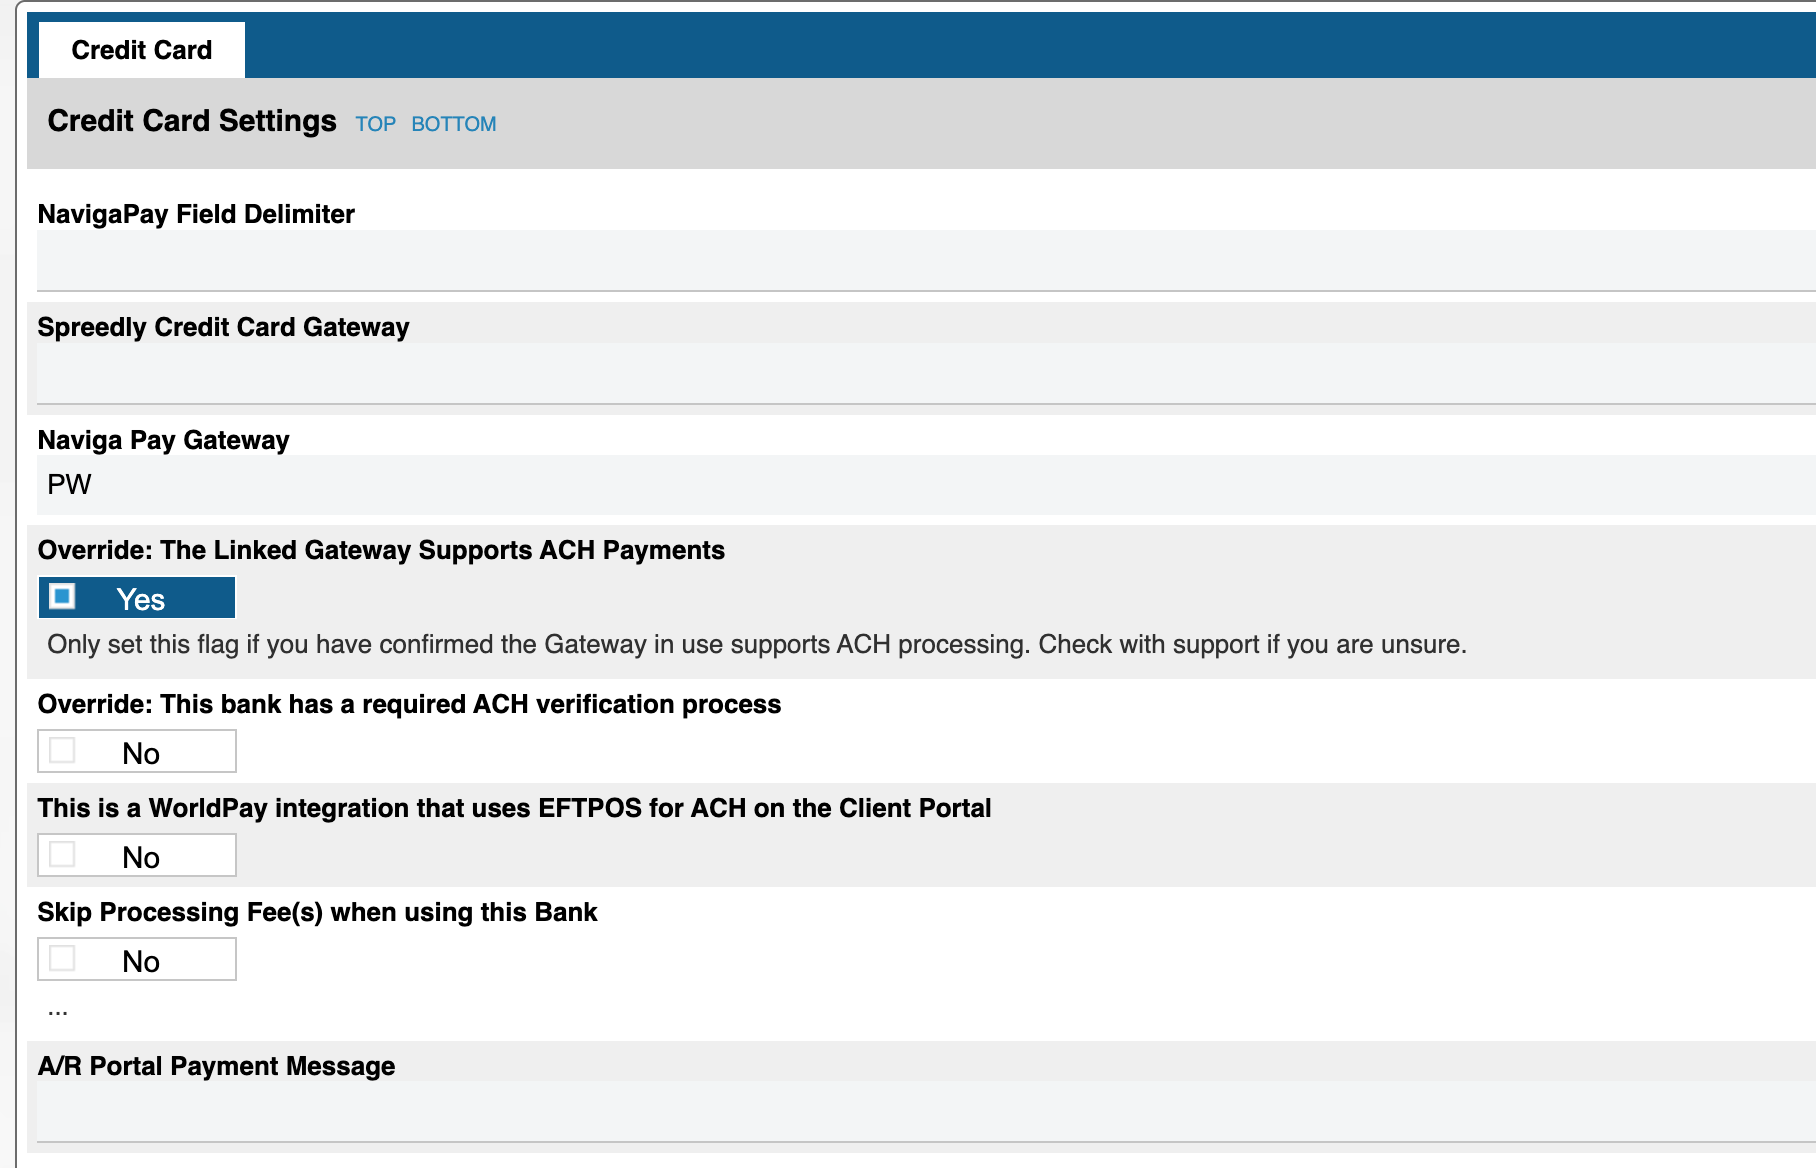
Task: Jump to page TOP link
Action: [x=375, y=124]
